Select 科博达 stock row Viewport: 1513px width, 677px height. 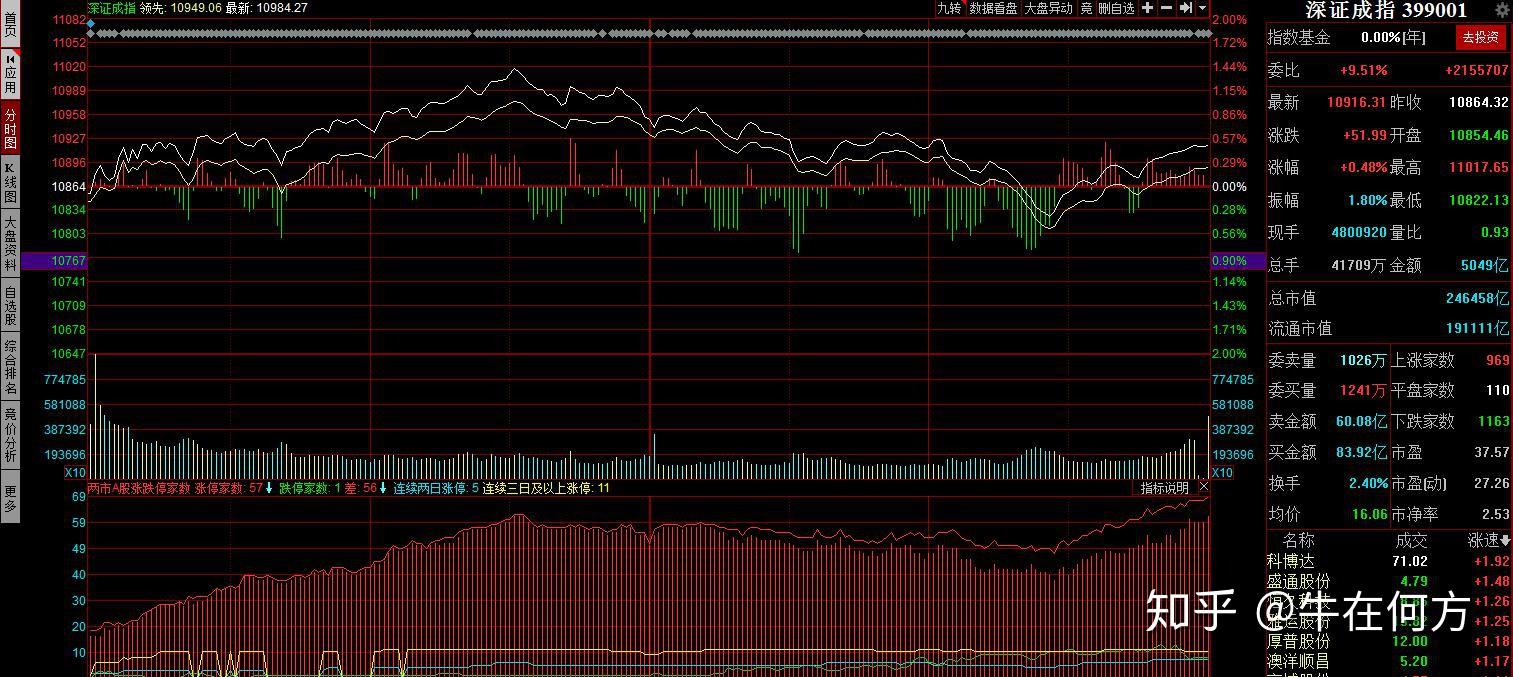(1388, 561)
